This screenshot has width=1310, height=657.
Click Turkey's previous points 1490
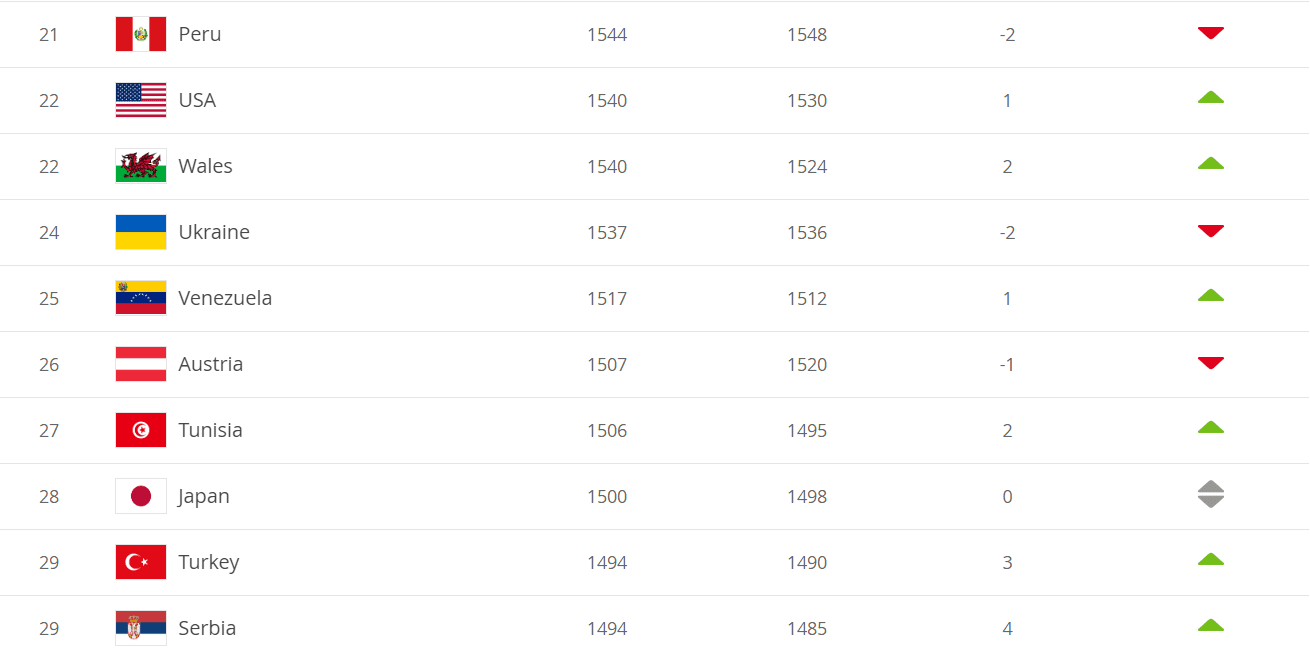807,562
